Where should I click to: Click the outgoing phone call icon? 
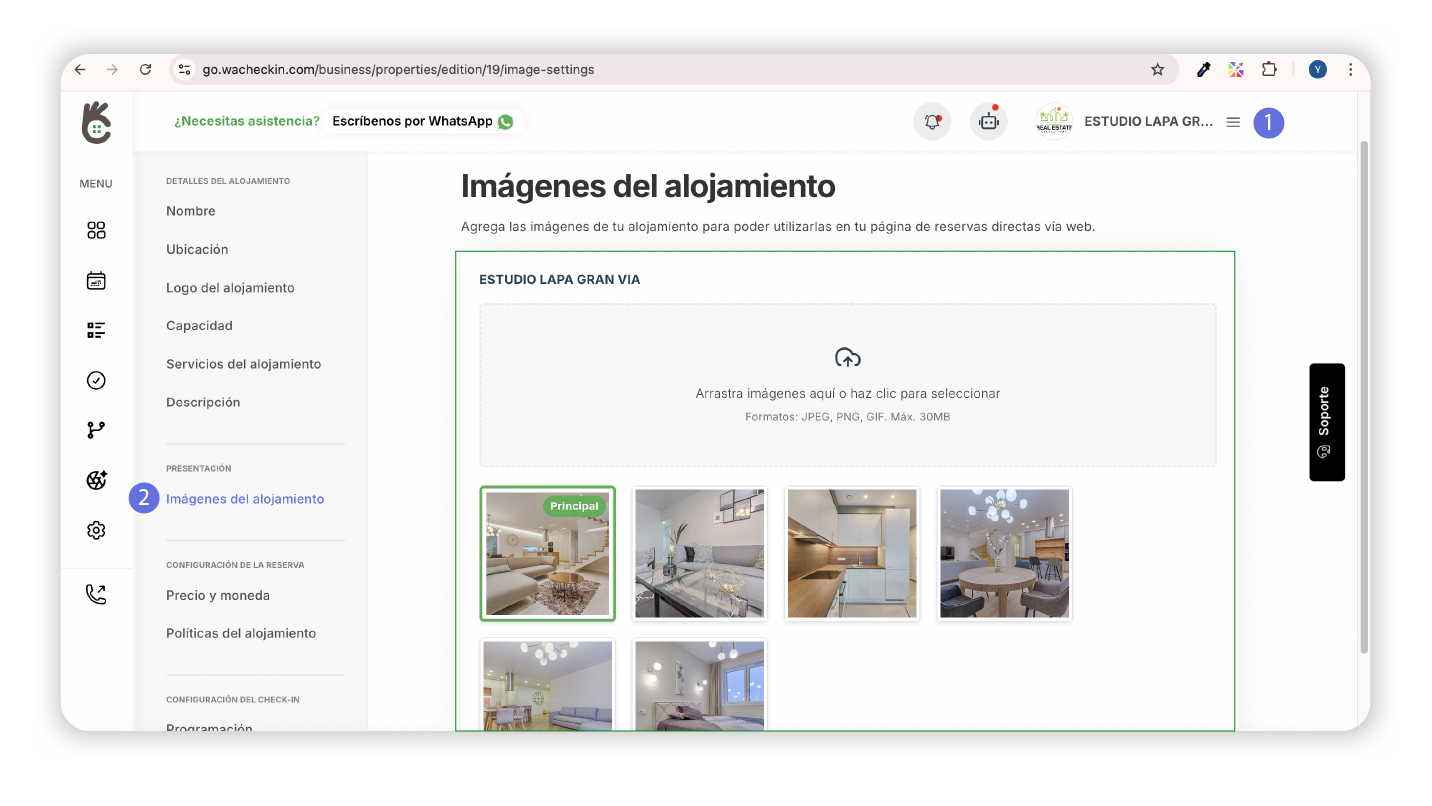click(96, 595)
